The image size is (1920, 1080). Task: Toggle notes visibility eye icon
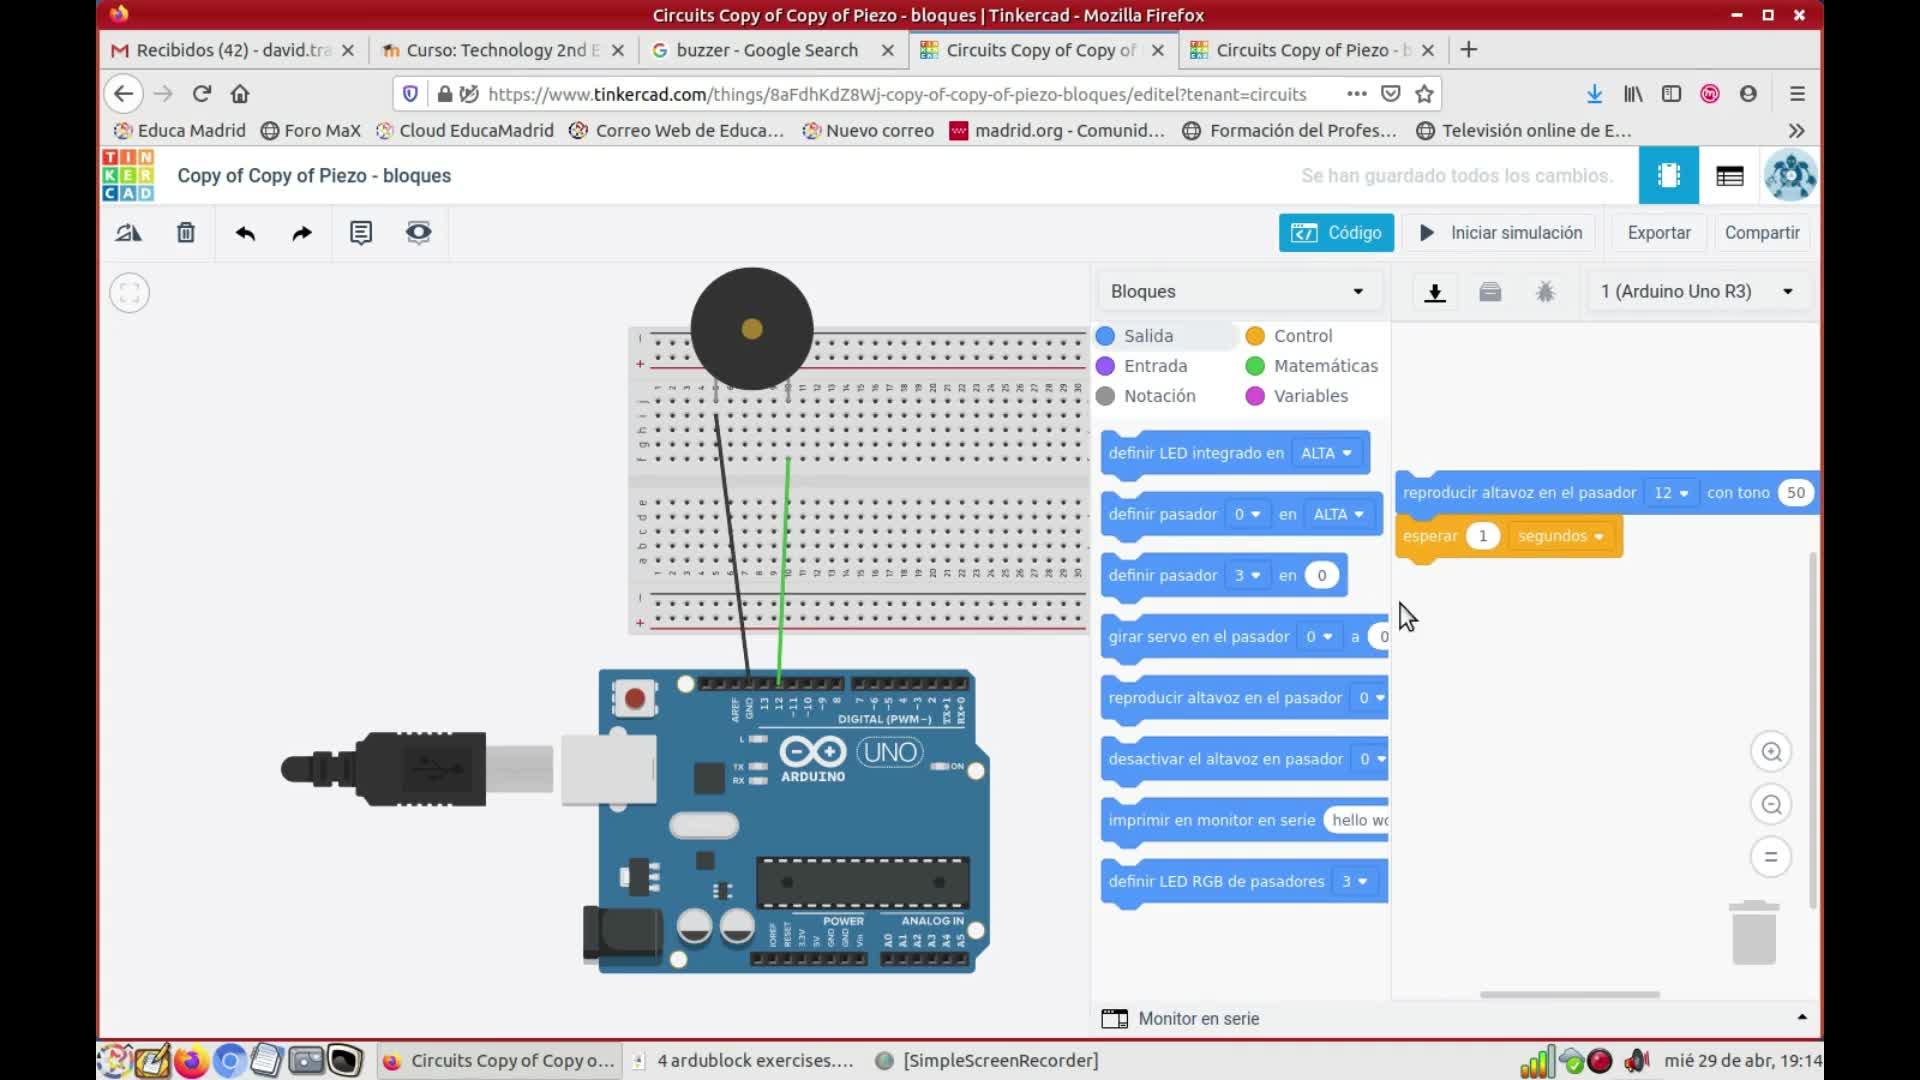click(418, 233)
